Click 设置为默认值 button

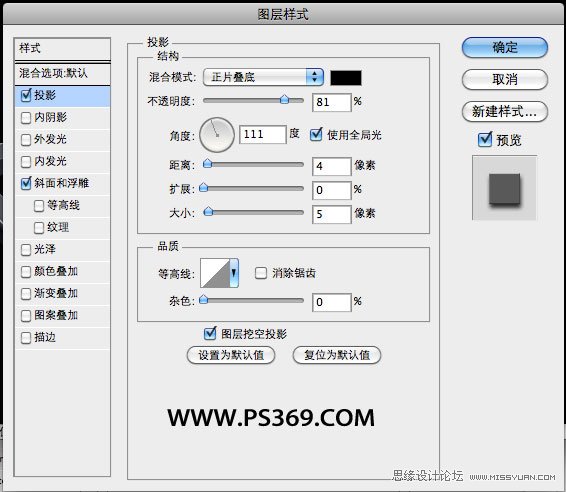(231, 355)
